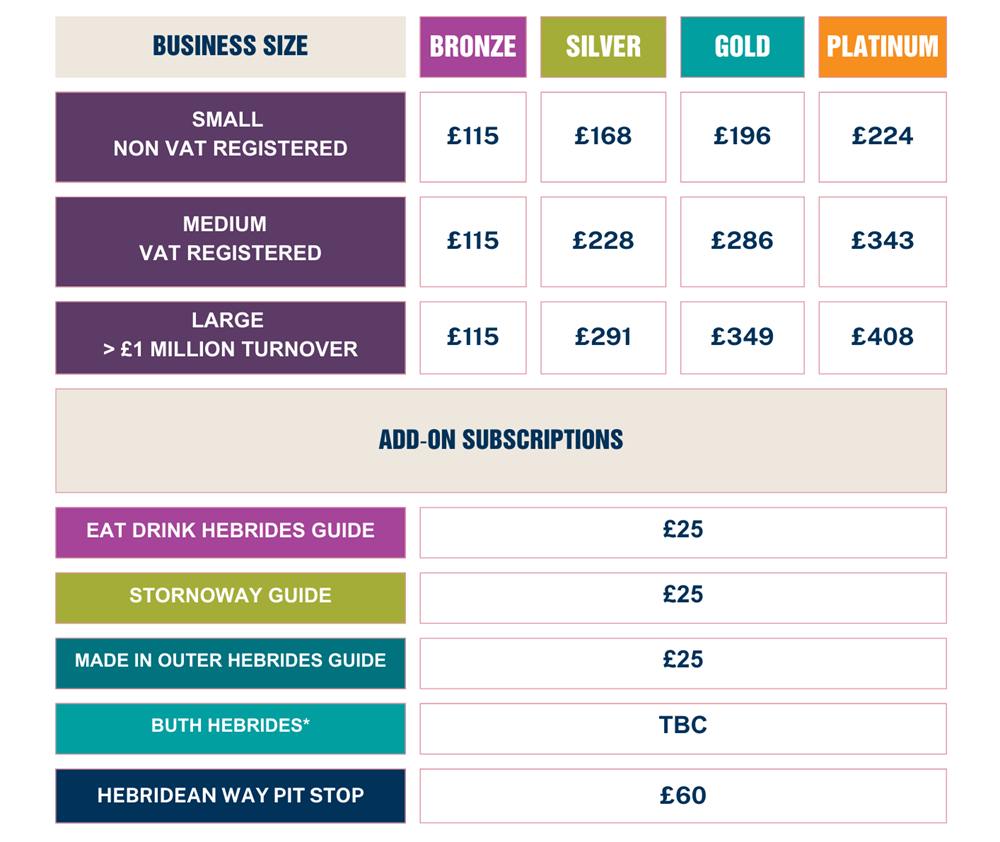
Task: Select the Bronze tier header
Action: pyautogui.click(x=473, y=47)
